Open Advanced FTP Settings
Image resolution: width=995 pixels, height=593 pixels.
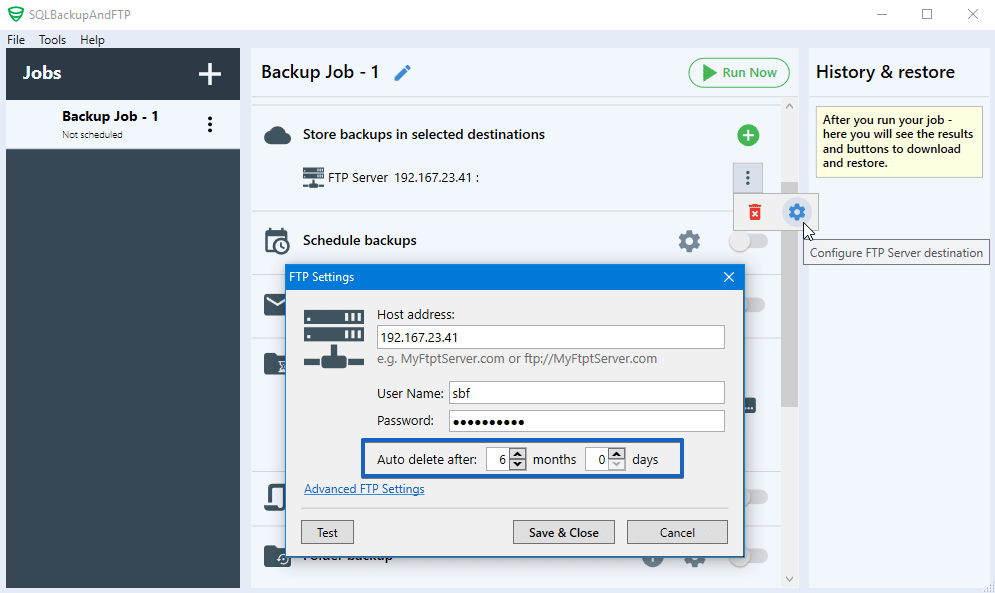coord(362,488)
